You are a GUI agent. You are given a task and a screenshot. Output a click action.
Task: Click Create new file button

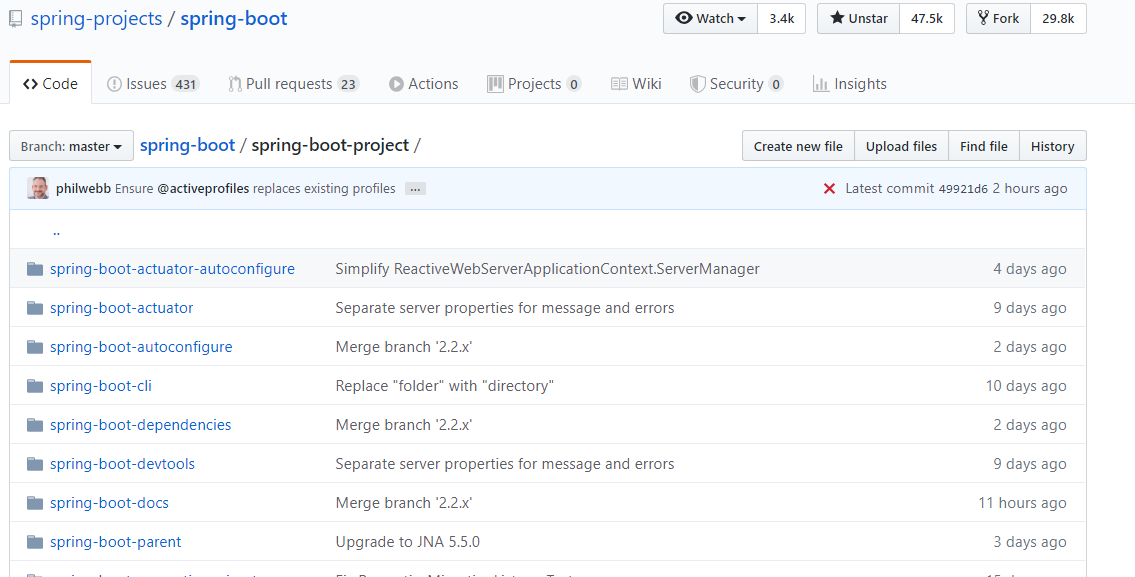click(x=797, y=145)
